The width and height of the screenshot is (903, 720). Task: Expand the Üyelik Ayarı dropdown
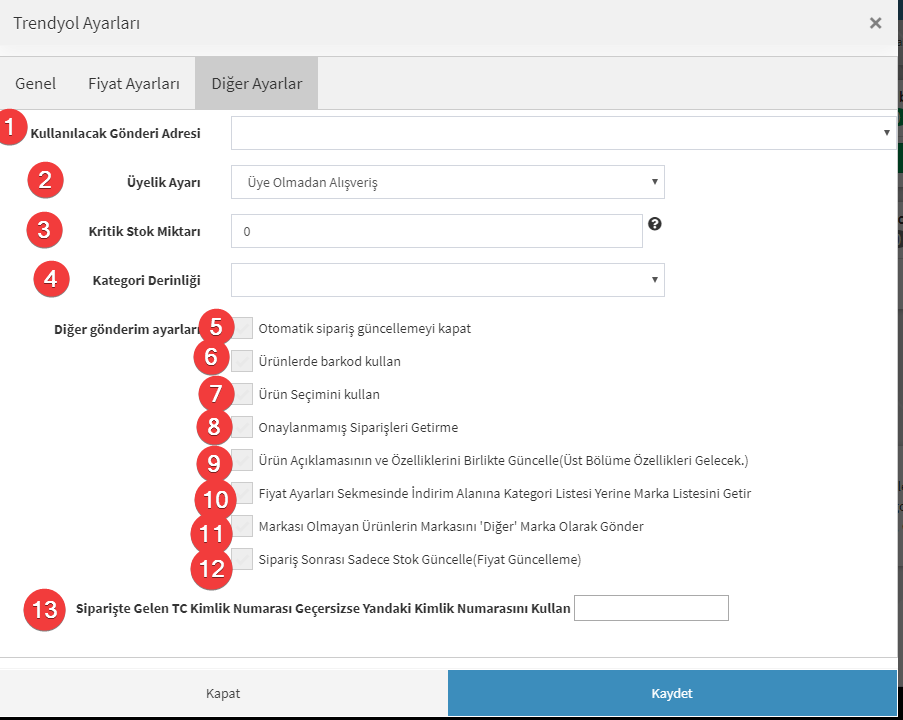[448, 182]
